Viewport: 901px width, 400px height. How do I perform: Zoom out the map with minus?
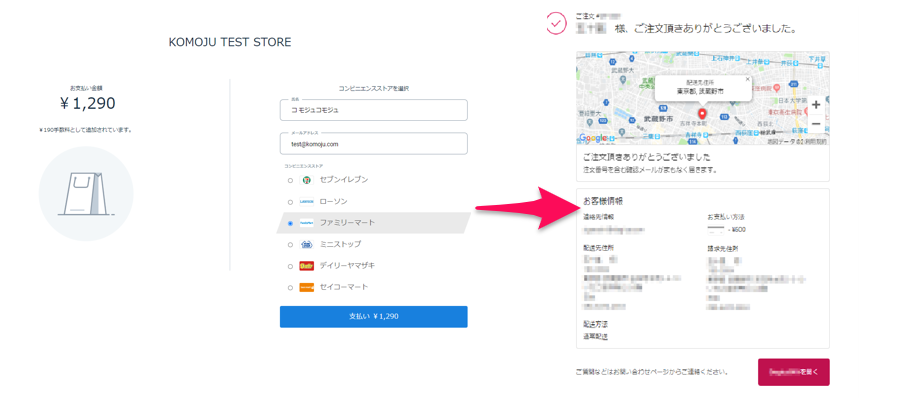pyautogui.click(x=816, y=124)
